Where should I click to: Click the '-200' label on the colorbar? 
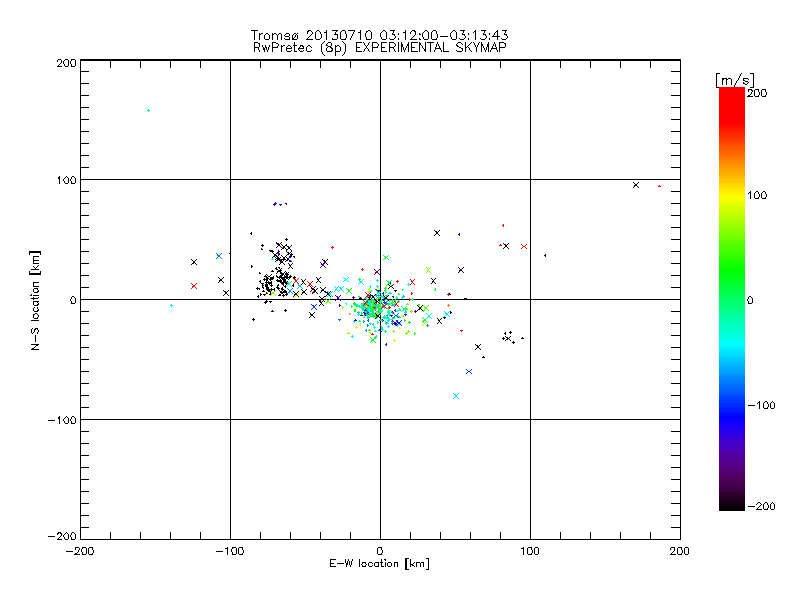(x=761, y=507)
